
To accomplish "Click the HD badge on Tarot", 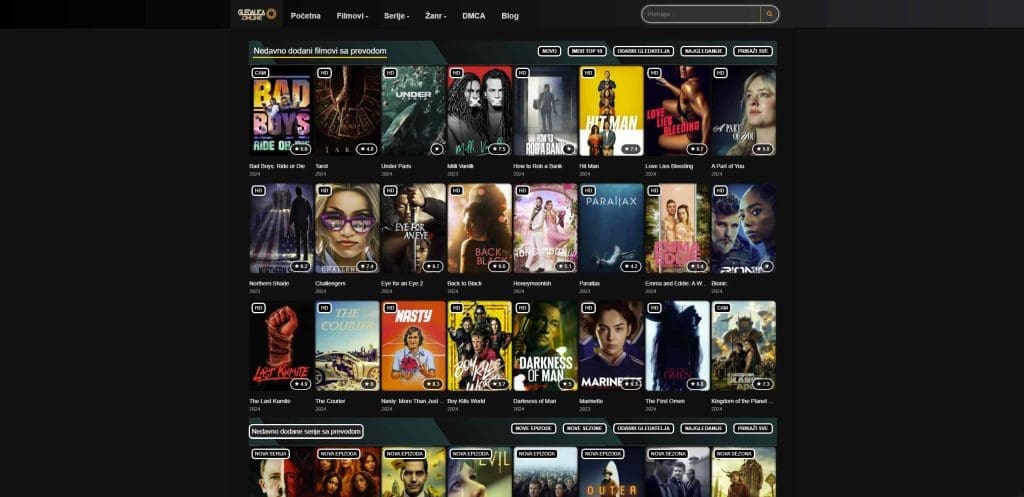I will pos(325,73).
